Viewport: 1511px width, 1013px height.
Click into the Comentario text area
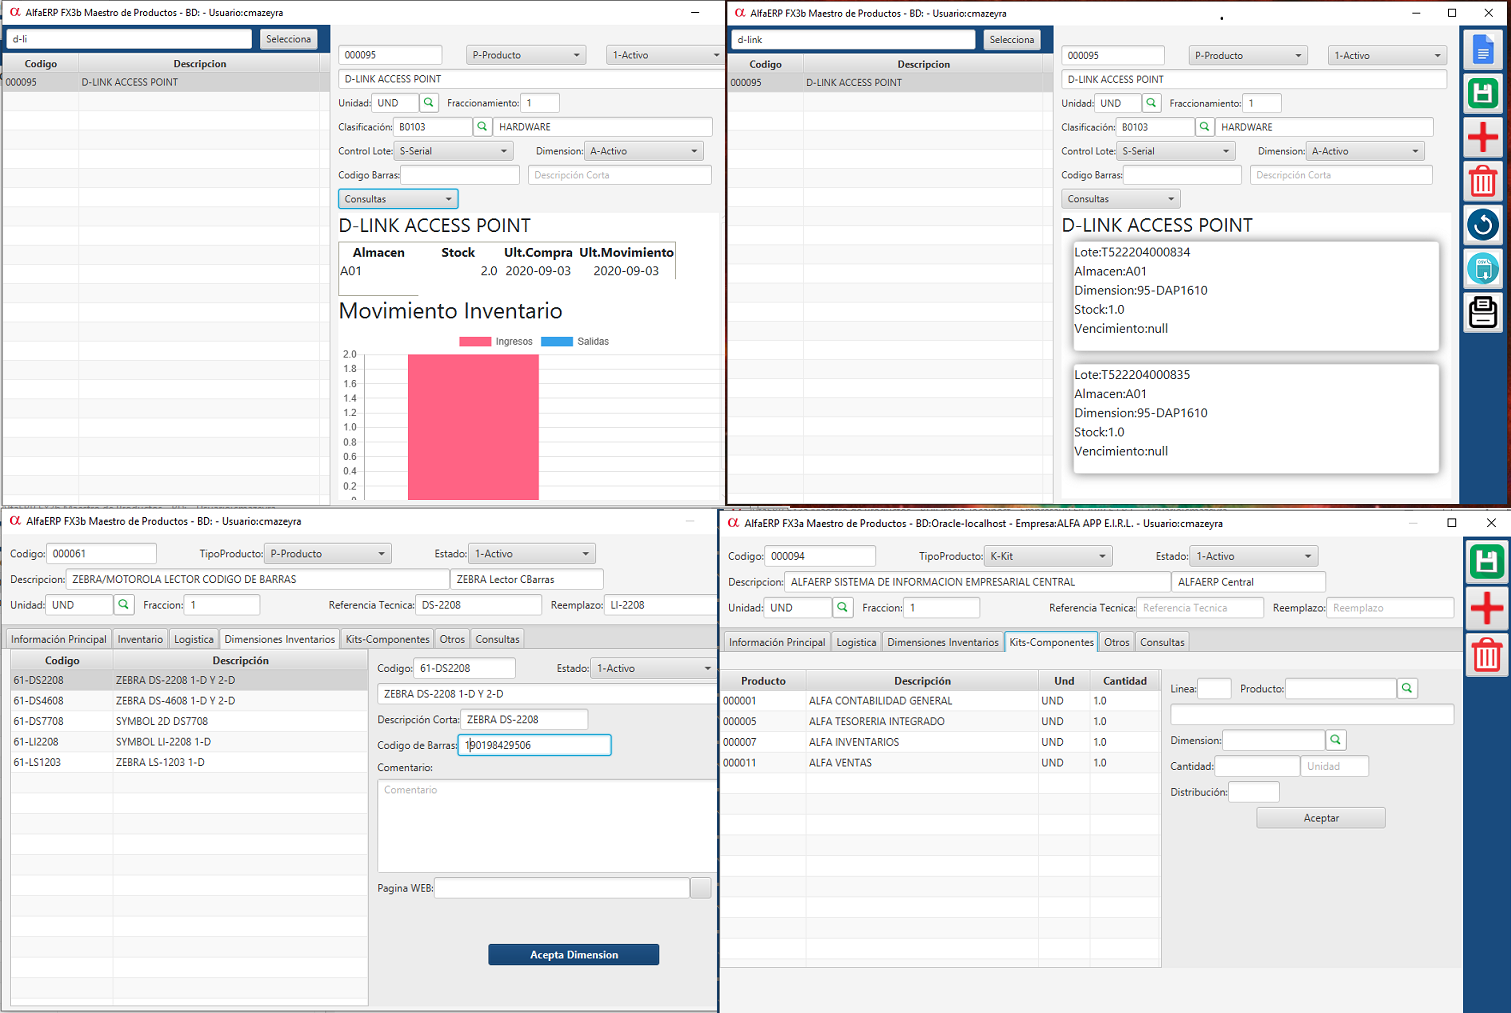click(546, 826)
